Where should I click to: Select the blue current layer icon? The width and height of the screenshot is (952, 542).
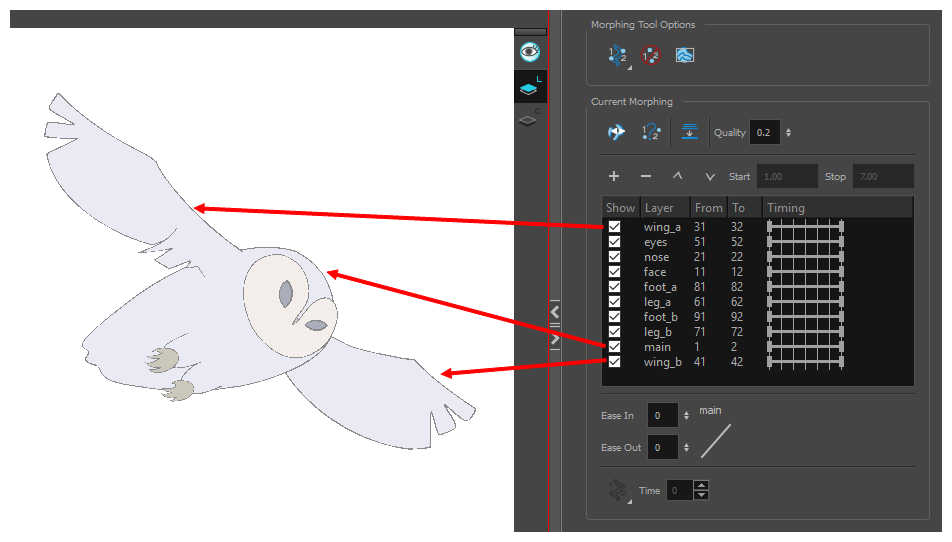pos(529,87)
